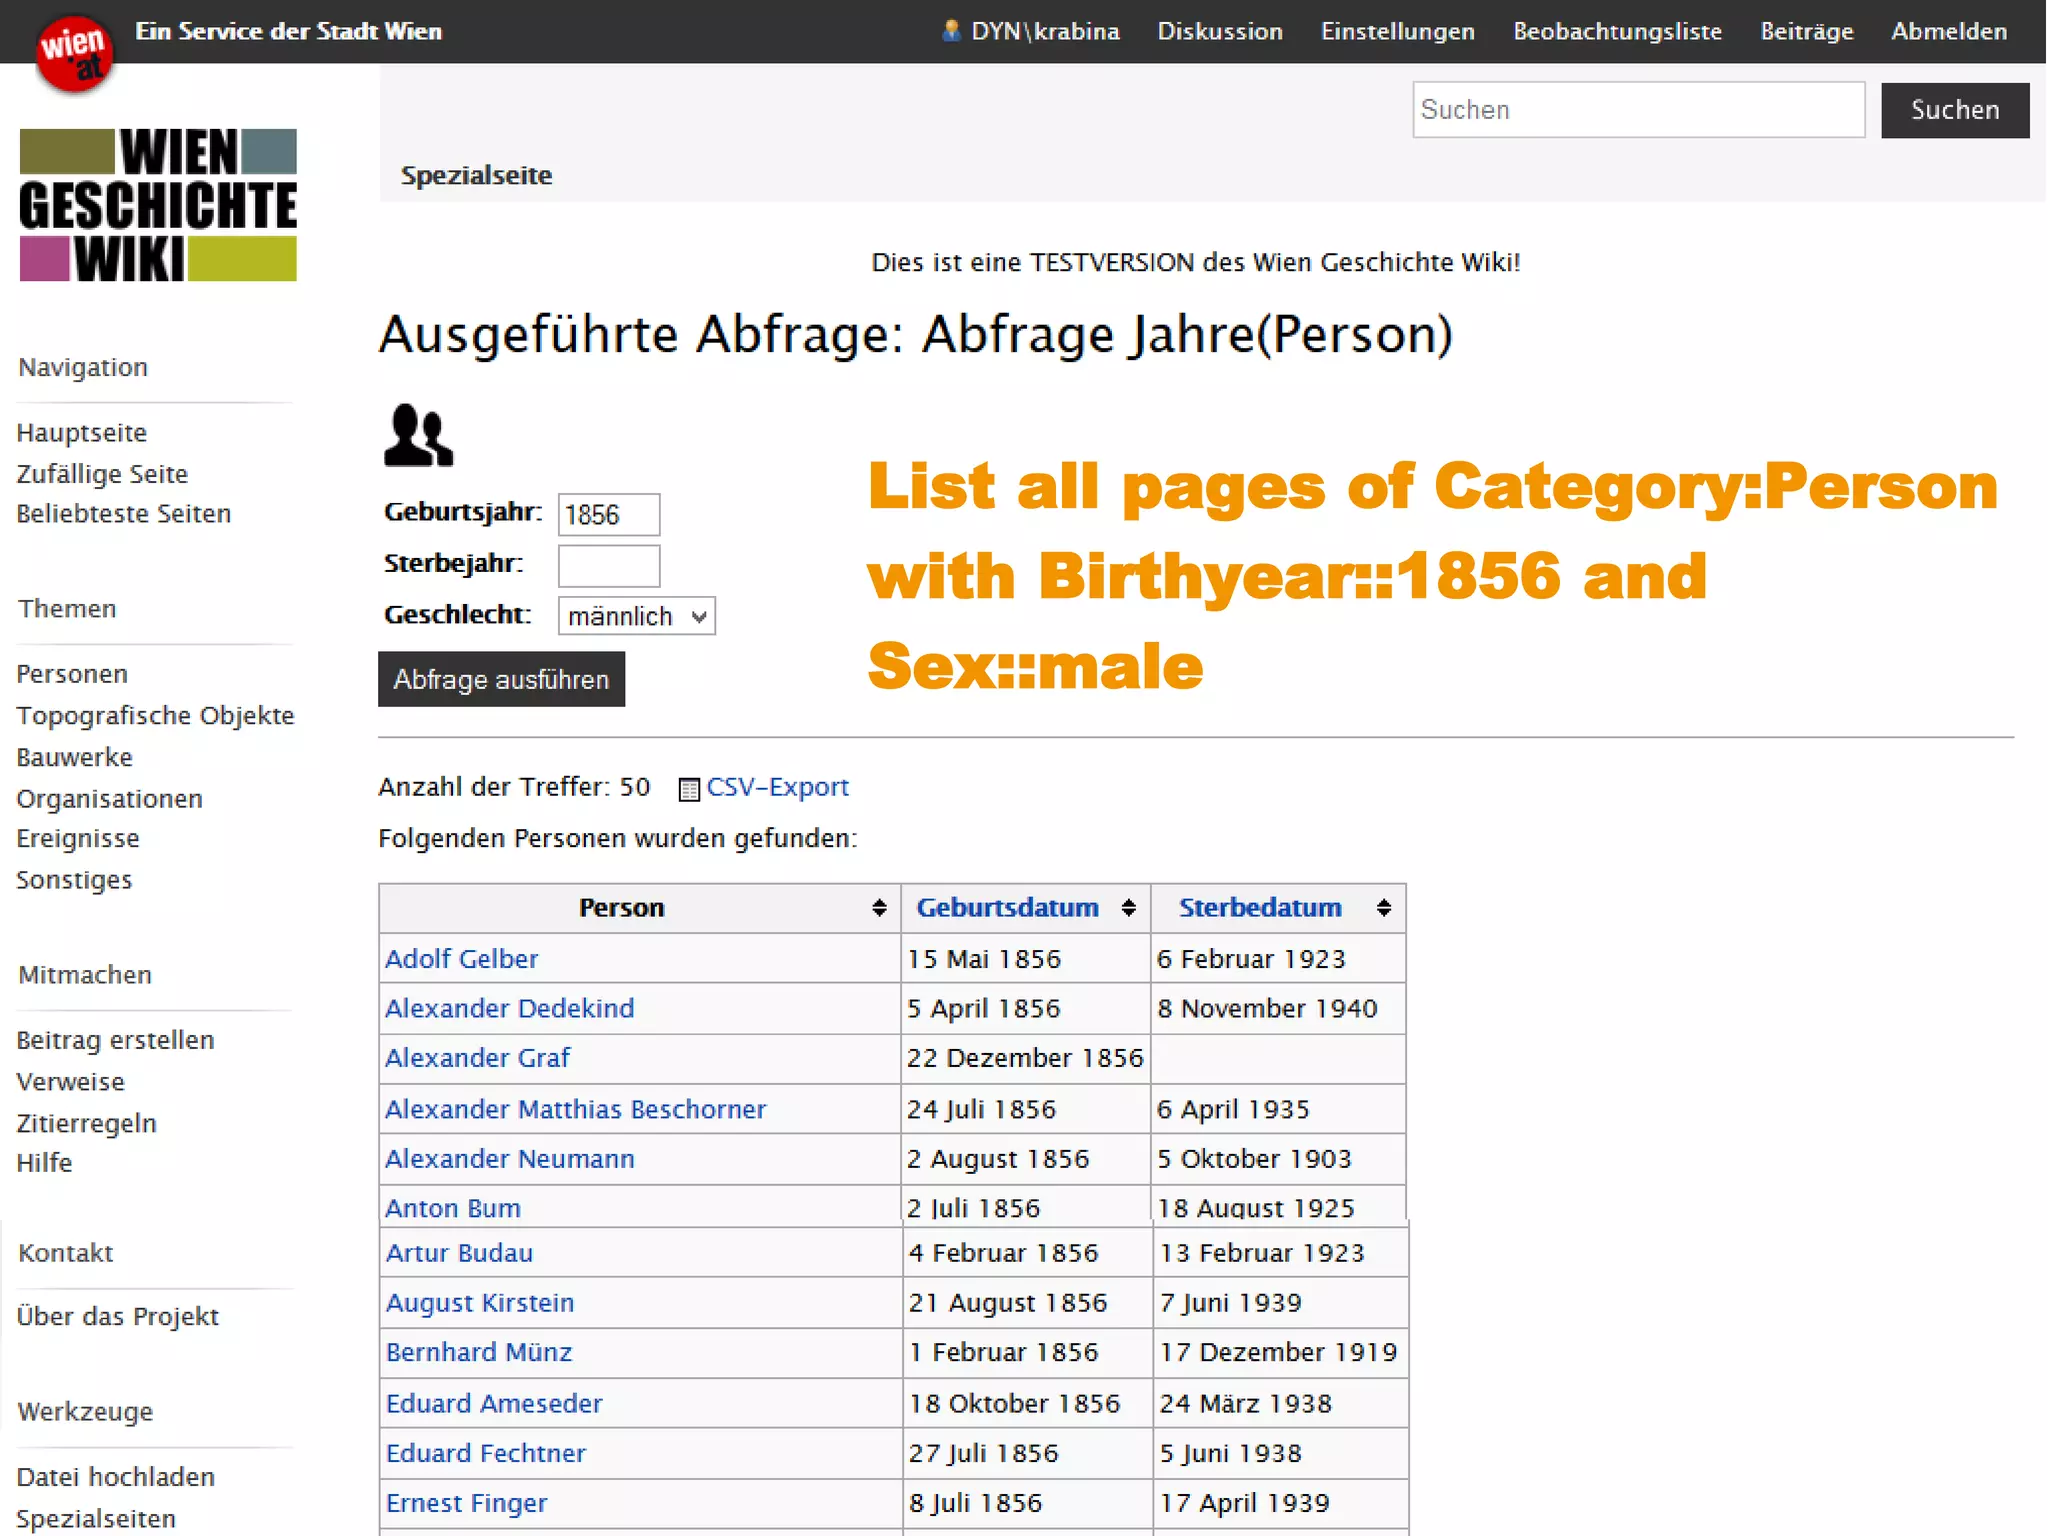This screenshot has width=2048, height=1536.
Task: Open Hilfe in the sidebar
Action: (x=45, y=1163)
